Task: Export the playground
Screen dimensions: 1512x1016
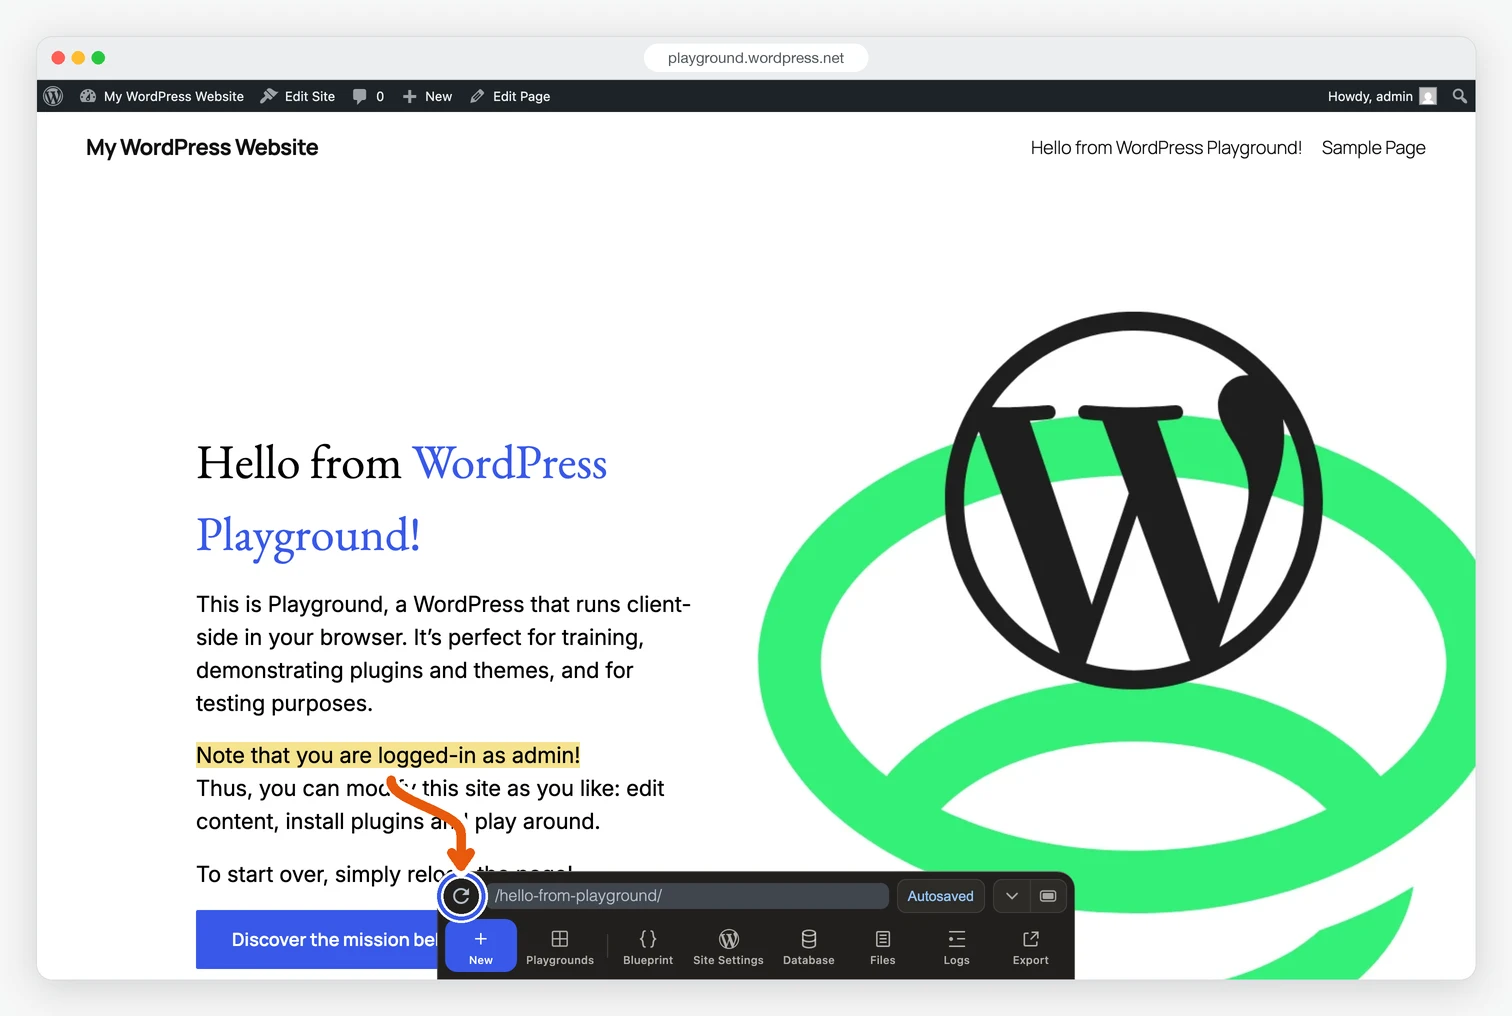Action: [1031, 946]
